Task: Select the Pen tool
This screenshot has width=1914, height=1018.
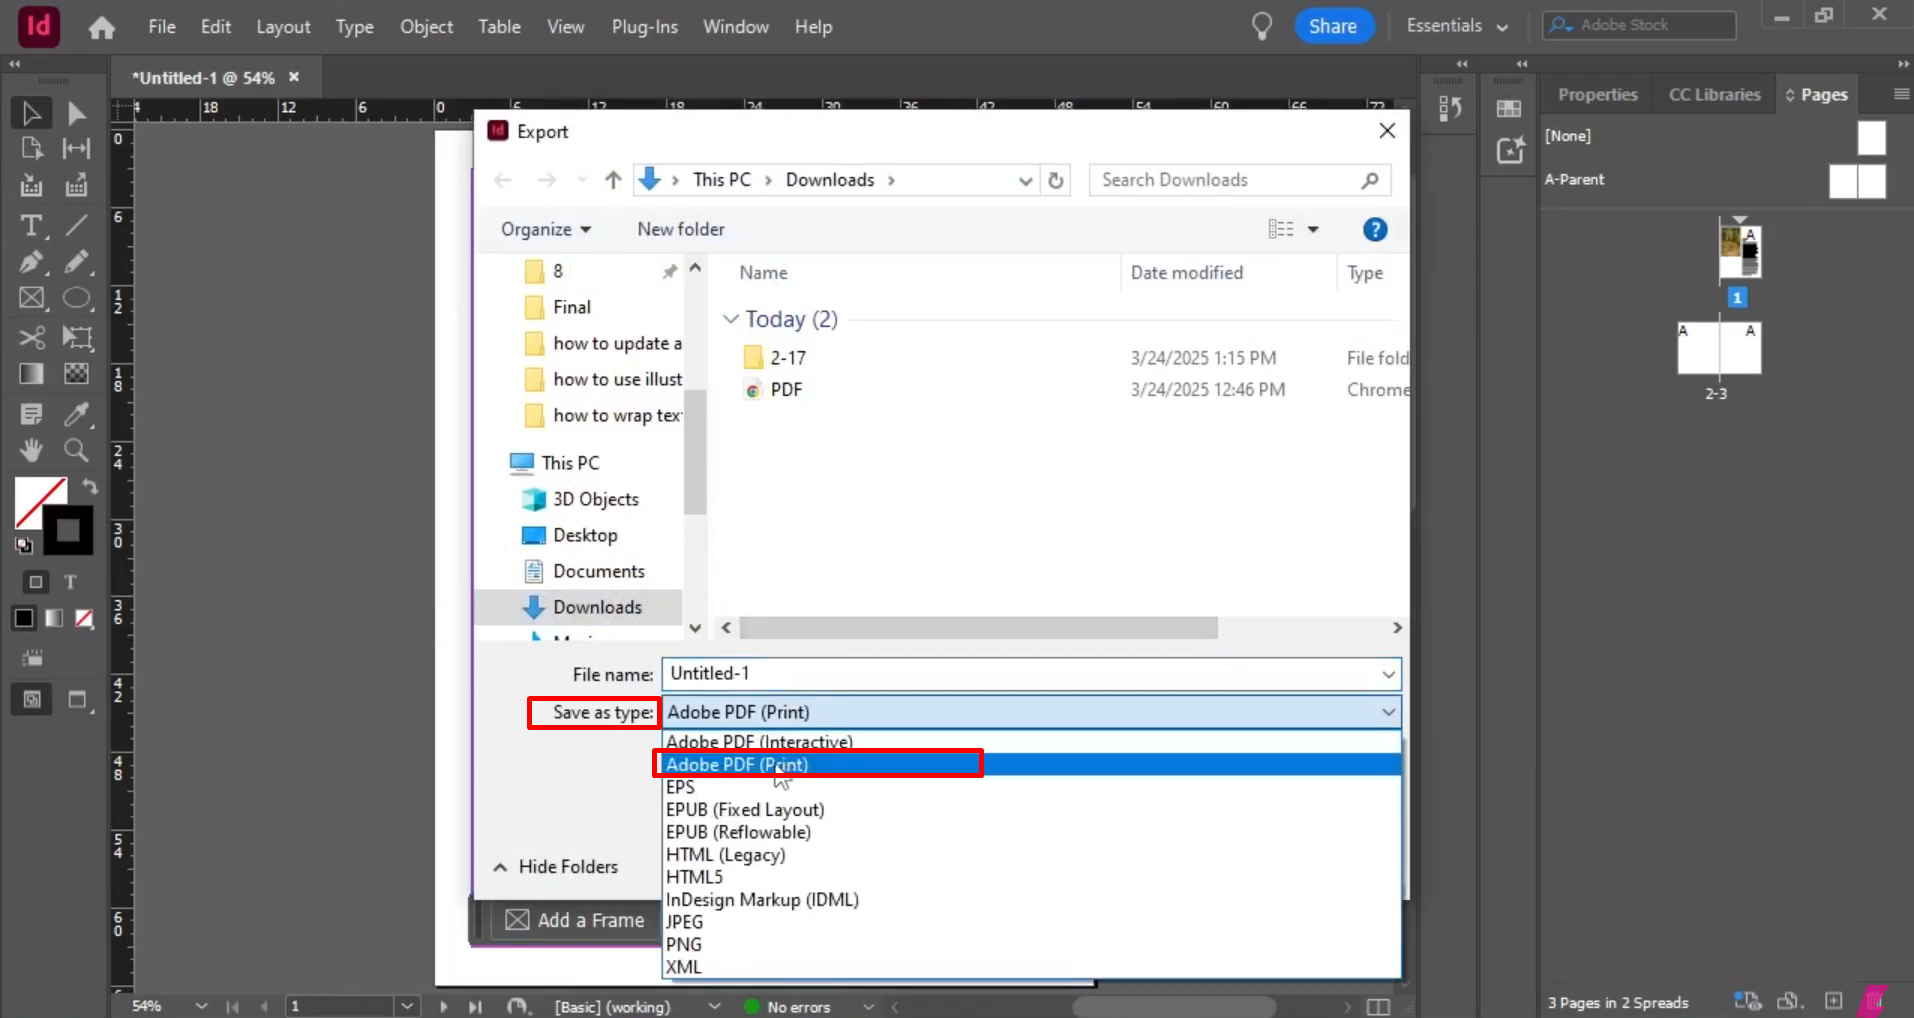Action: tap(31, 262)
